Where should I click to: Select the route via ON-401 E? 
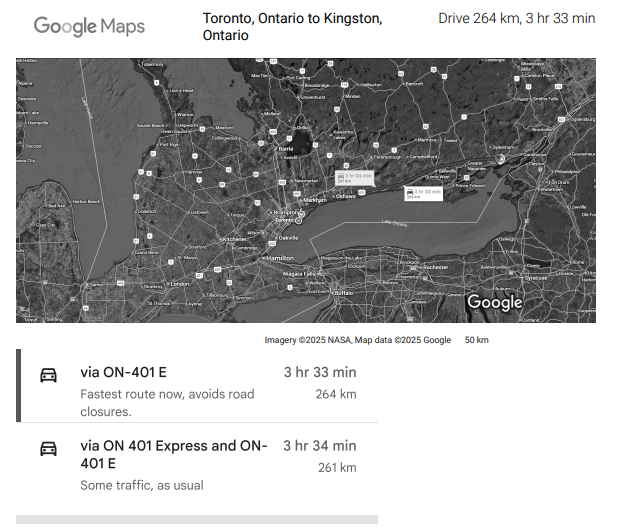point(197,386)
